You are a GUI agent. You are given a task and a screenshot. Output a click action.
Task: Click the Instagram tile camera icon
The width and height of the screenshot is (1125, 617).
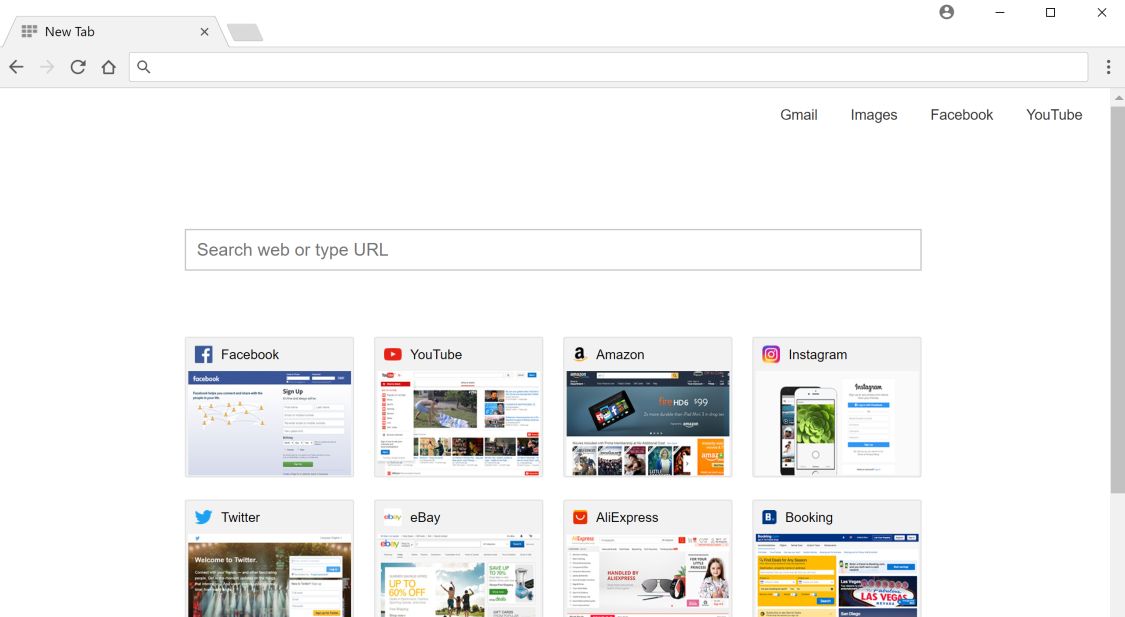[x=771, y=354]
